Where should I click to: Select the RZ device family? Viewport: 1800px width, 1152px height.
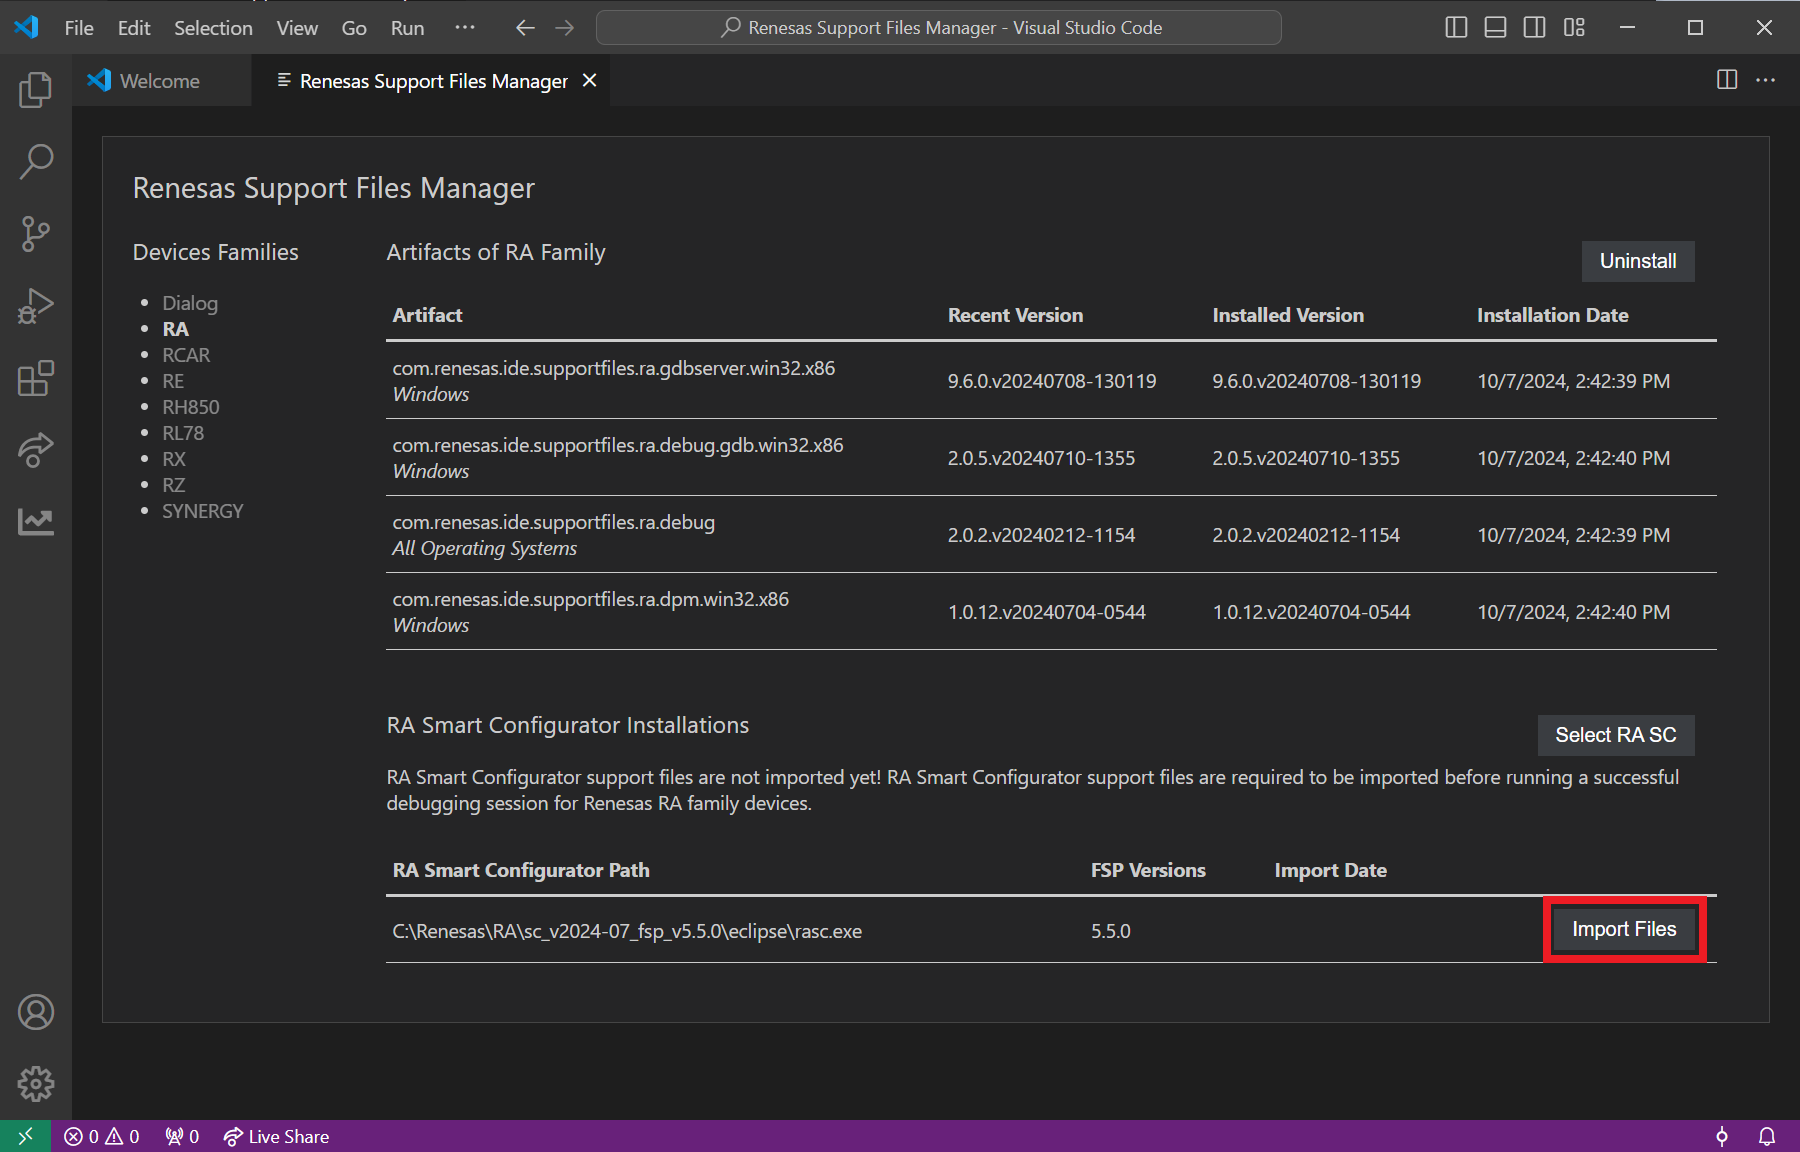174,485
